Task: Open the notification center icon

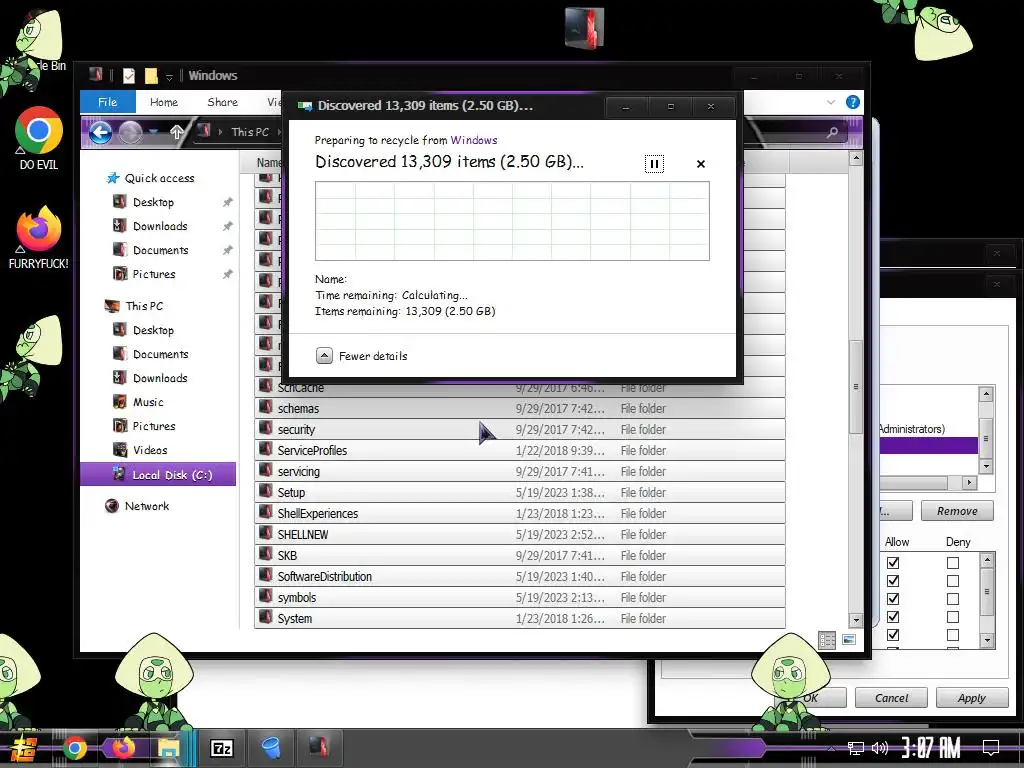Action: click(991, 748)
